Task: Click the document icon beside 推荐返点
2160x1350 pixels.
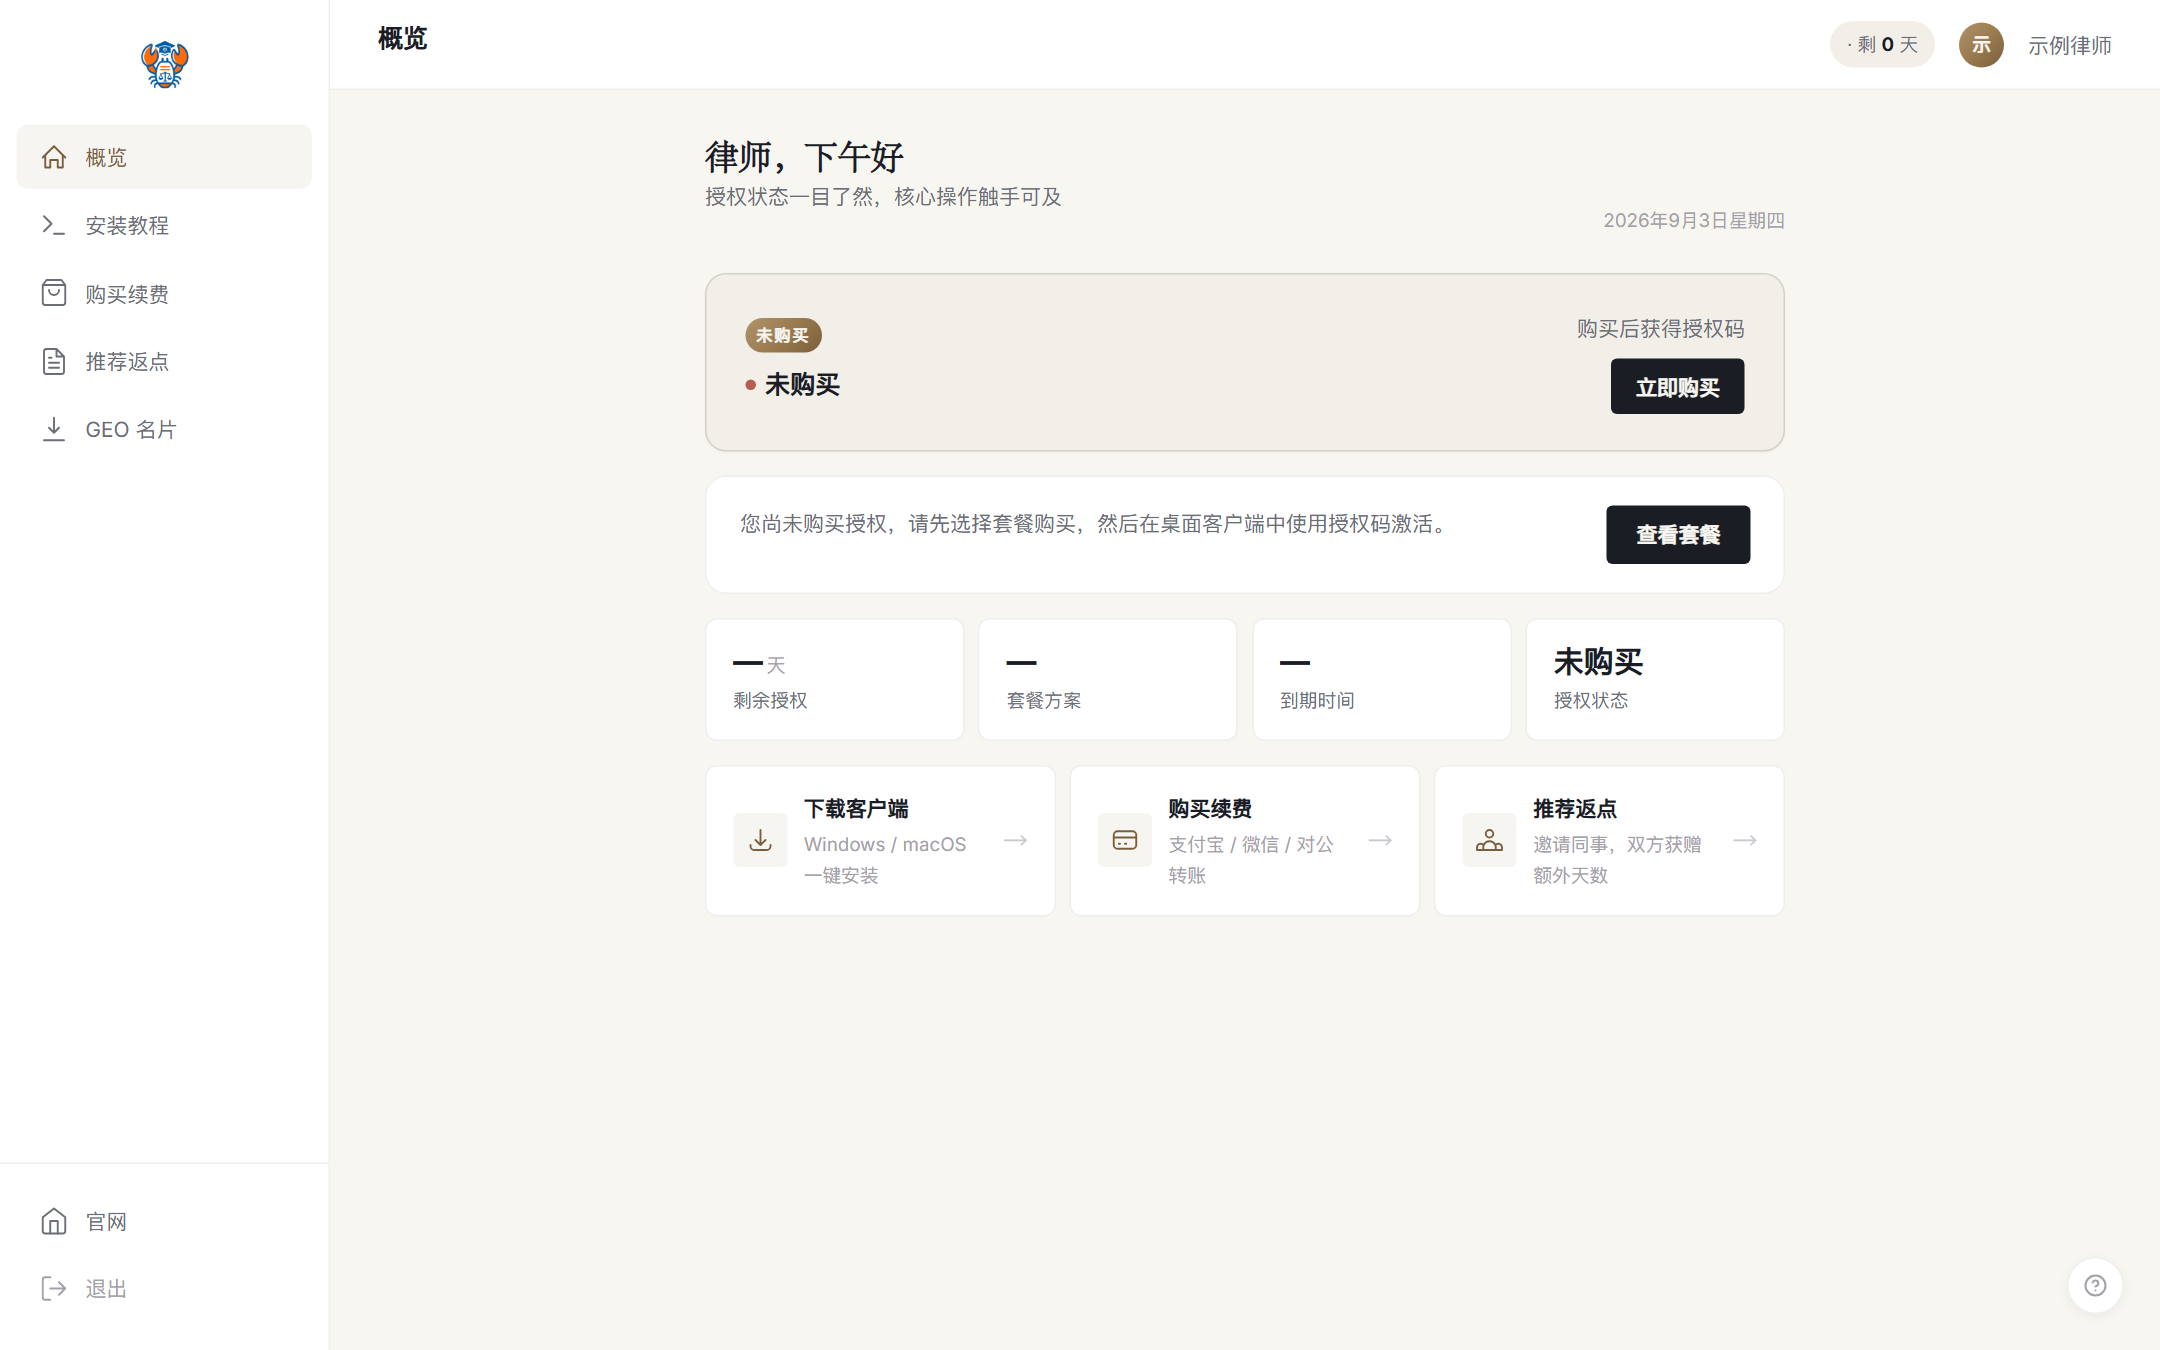Action: tap(54, 361)
